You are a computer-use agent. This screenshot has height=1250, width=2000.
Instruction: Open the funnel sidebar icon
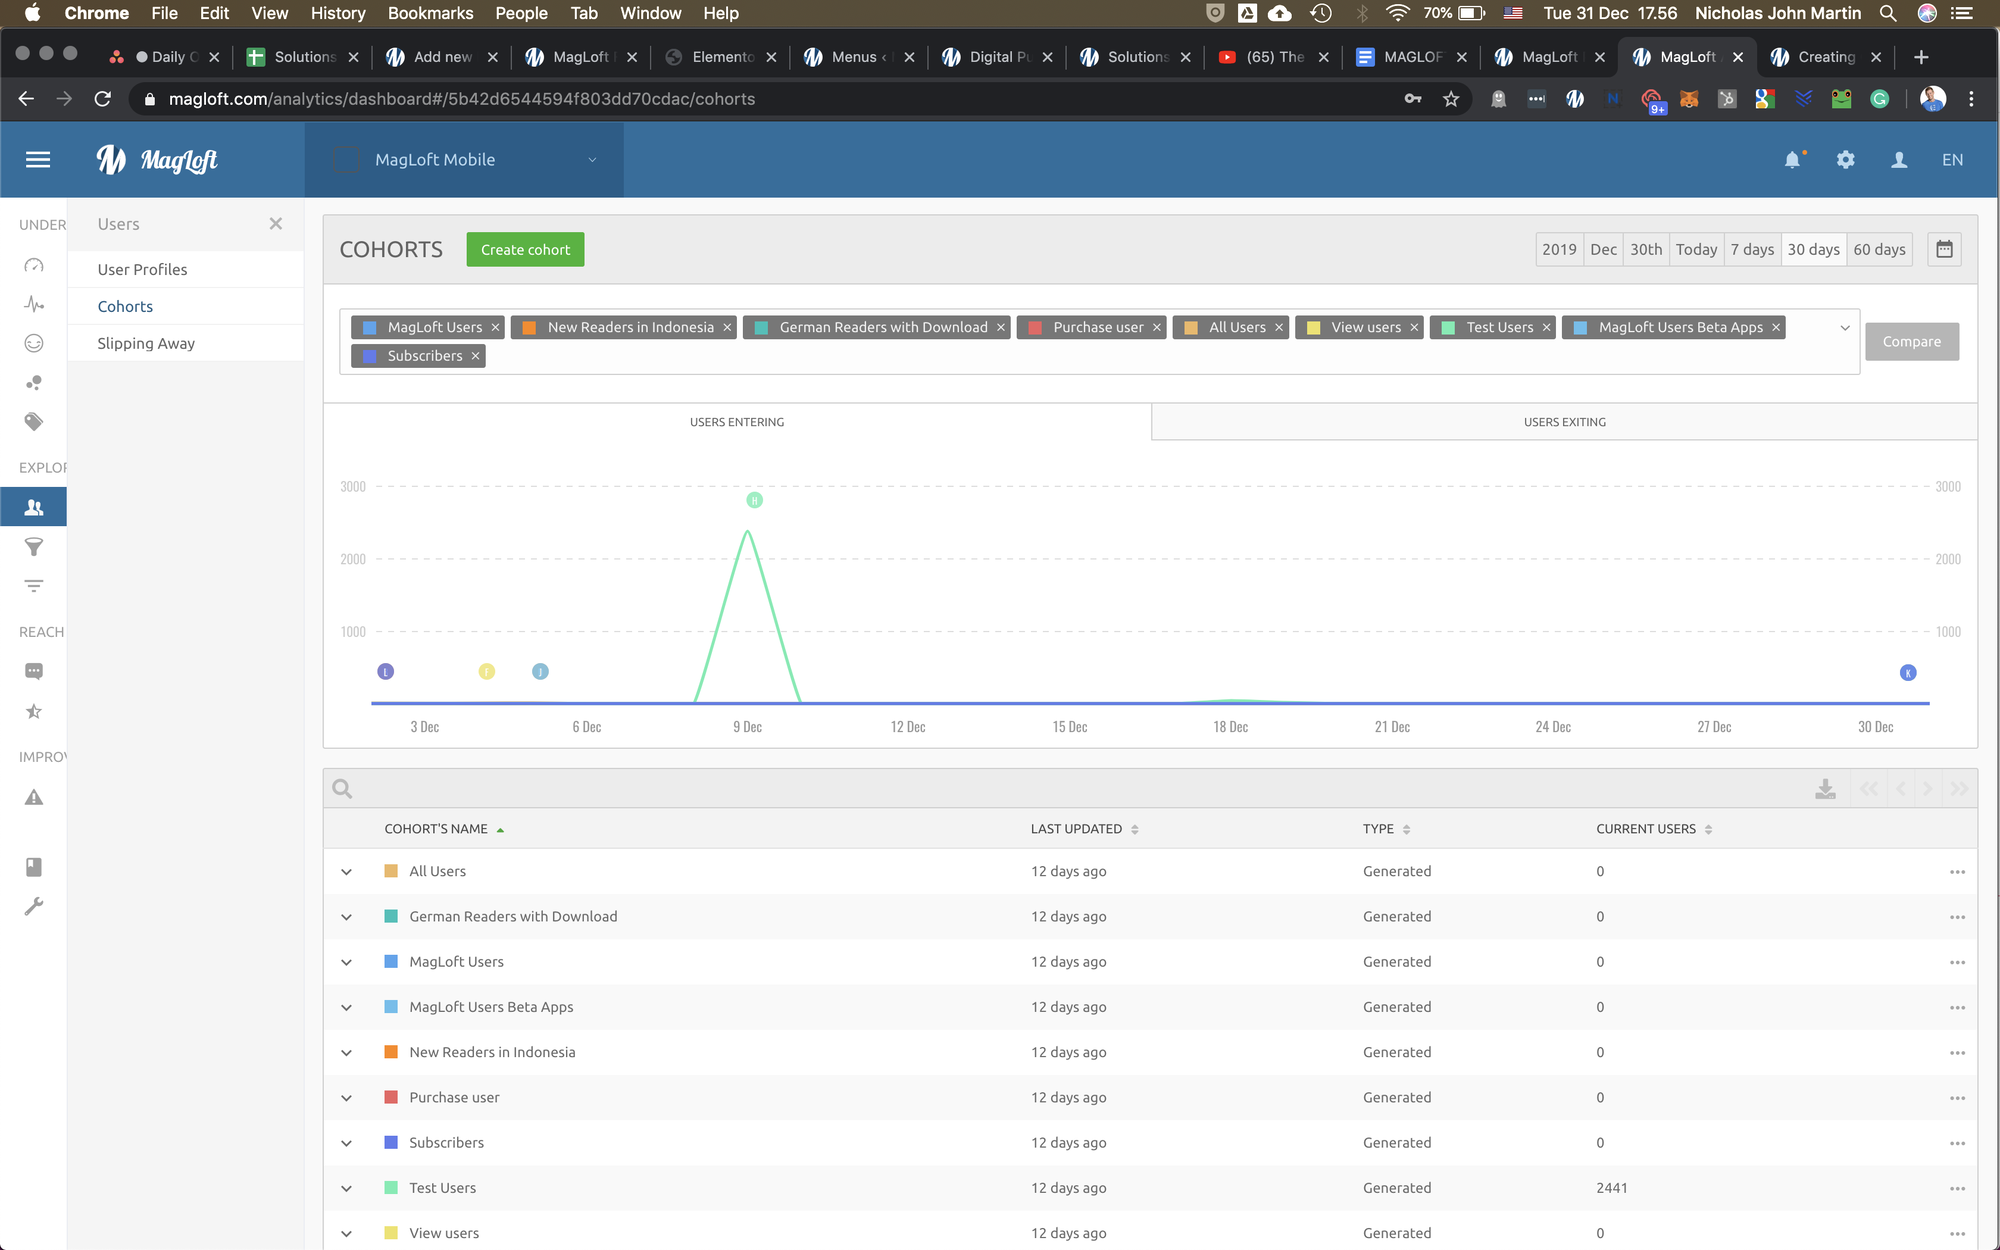point(34,547)
